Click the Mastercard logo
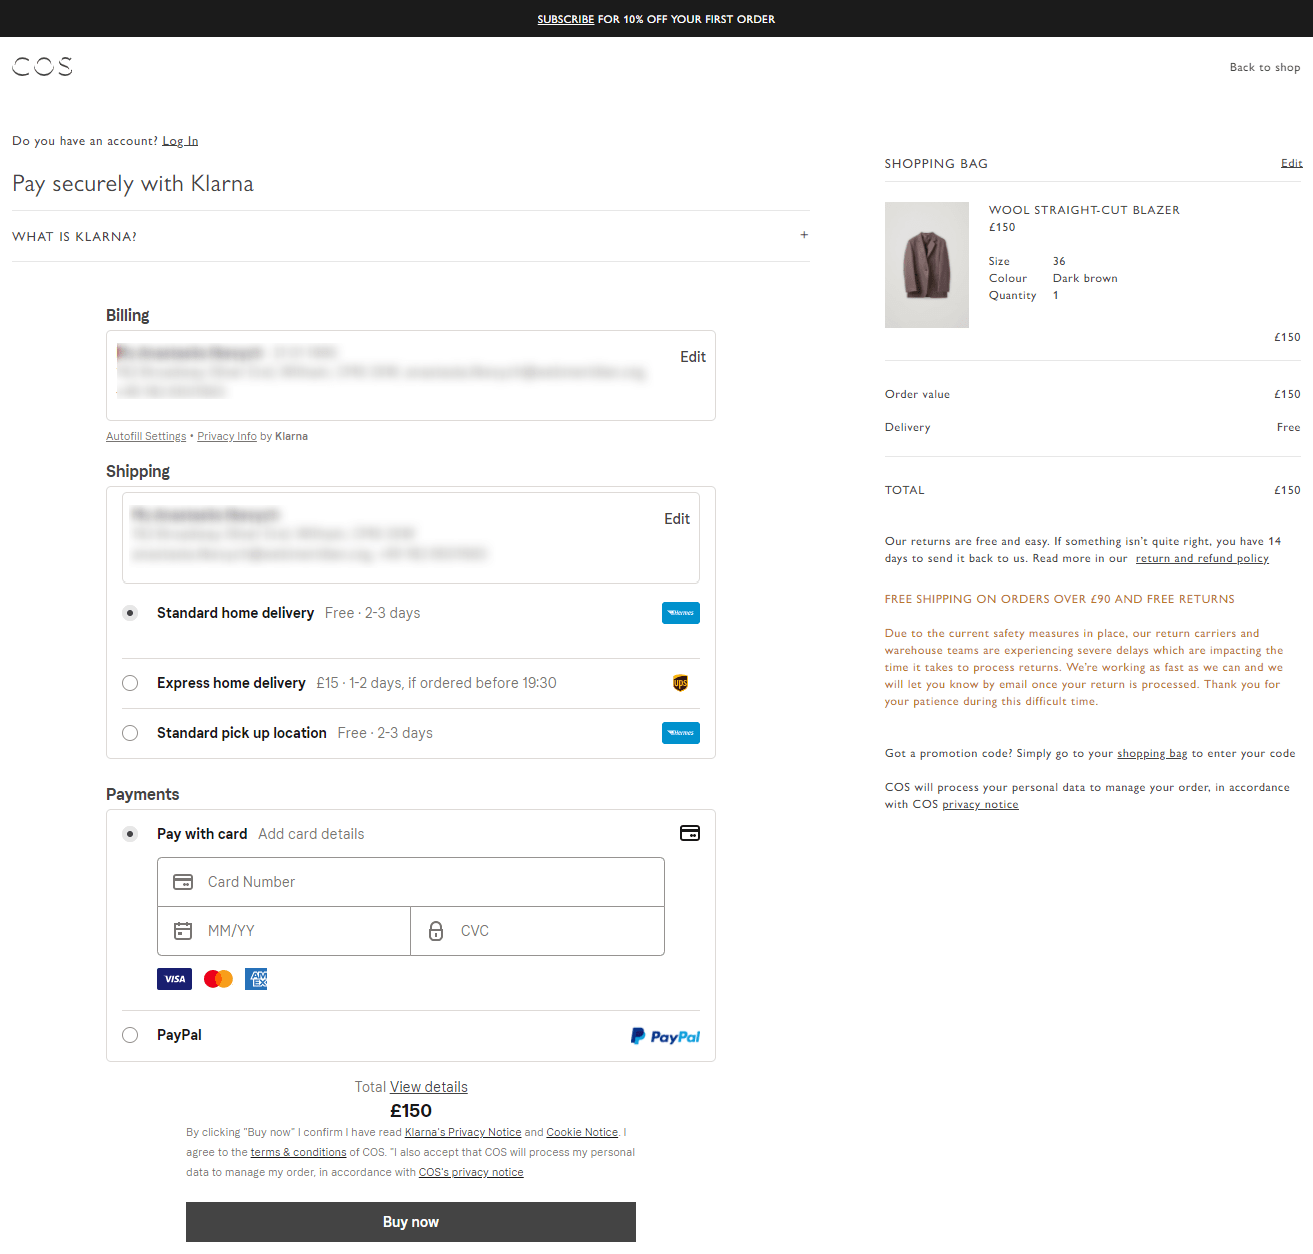The image size is (1313, 1254). (x=218, y=979)
